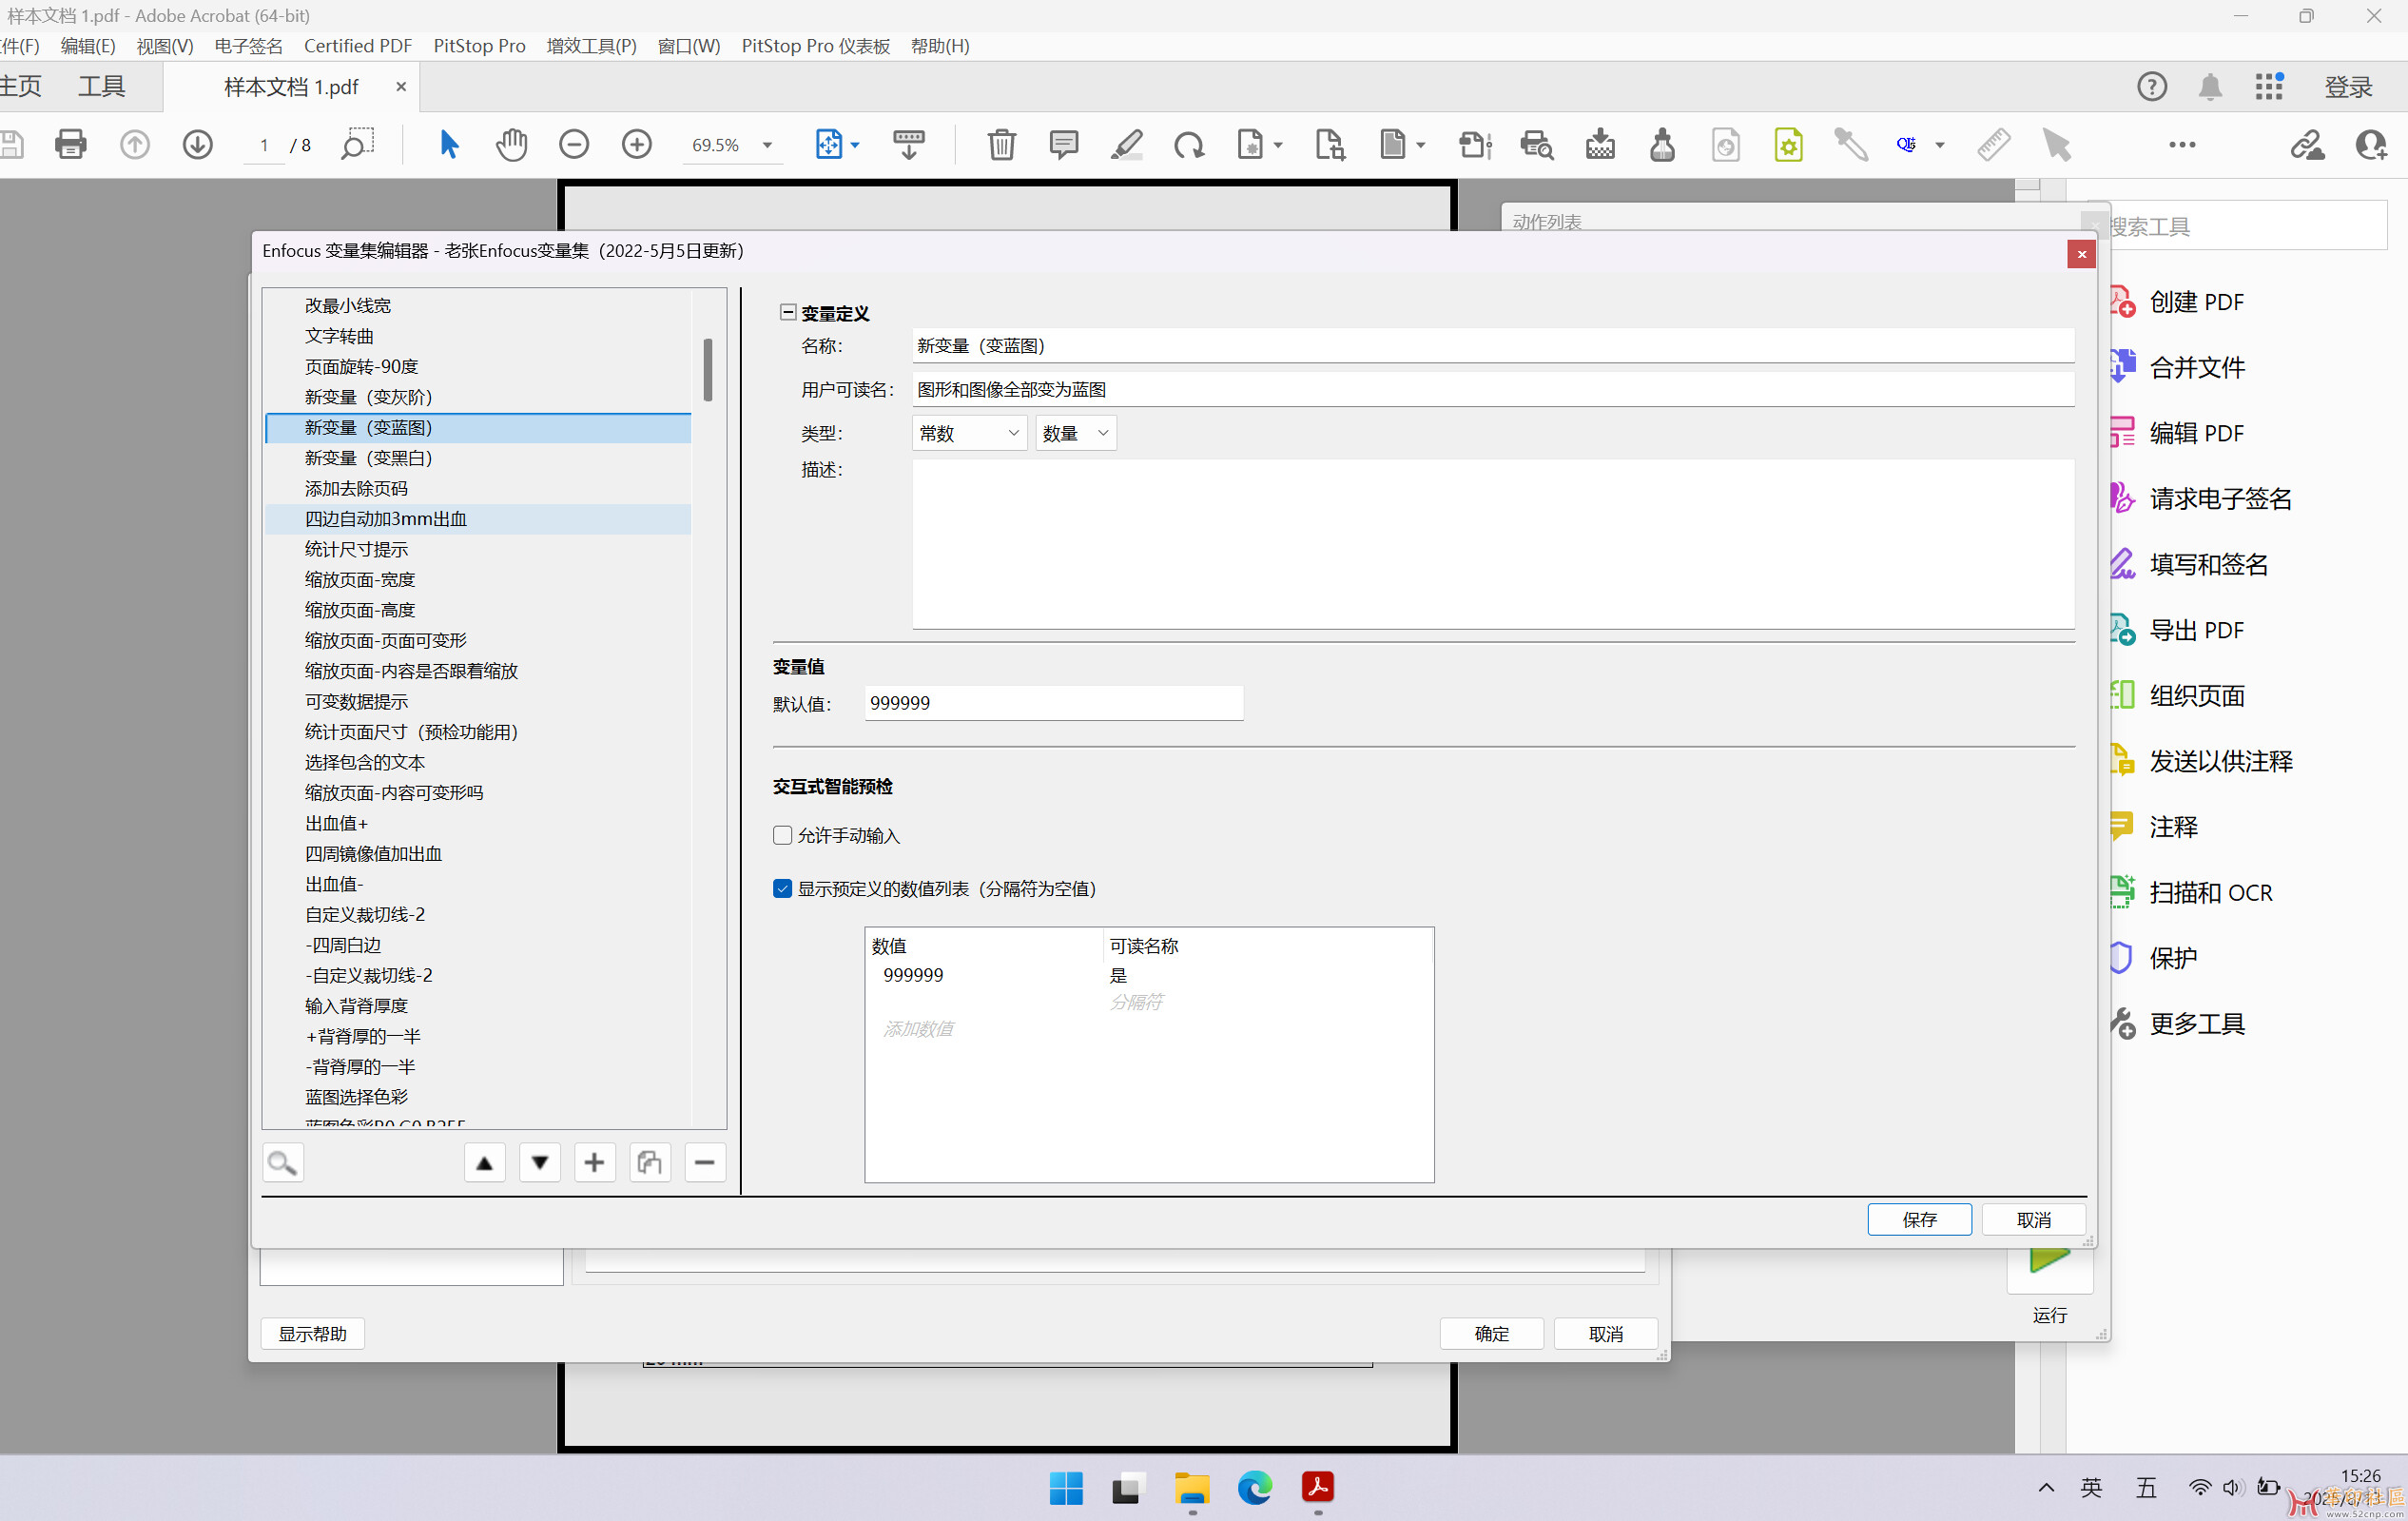Open the 69.5% zoom level dropdown
Viewport: 2408px width, 1521px height.
(x=767, y=145)
